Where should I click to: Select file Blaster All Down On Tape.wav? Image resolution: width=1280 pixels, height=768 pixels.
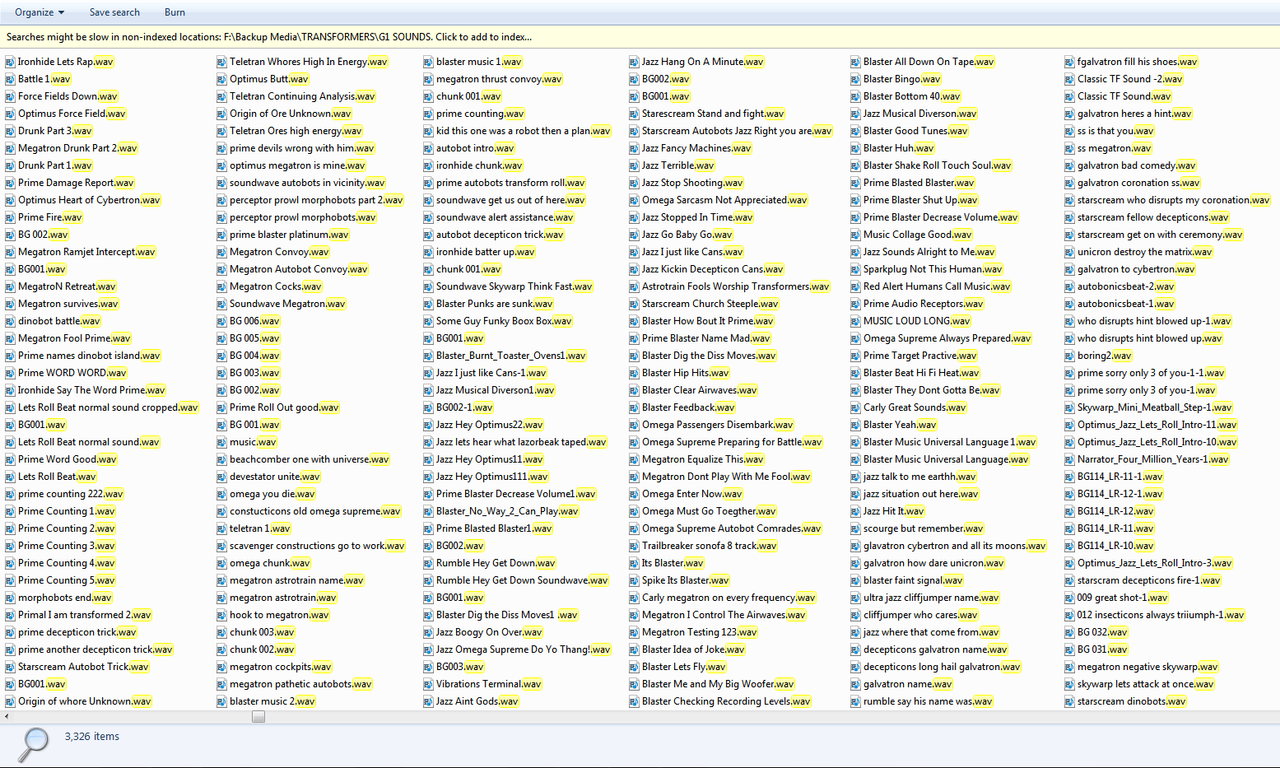point(929,62)
